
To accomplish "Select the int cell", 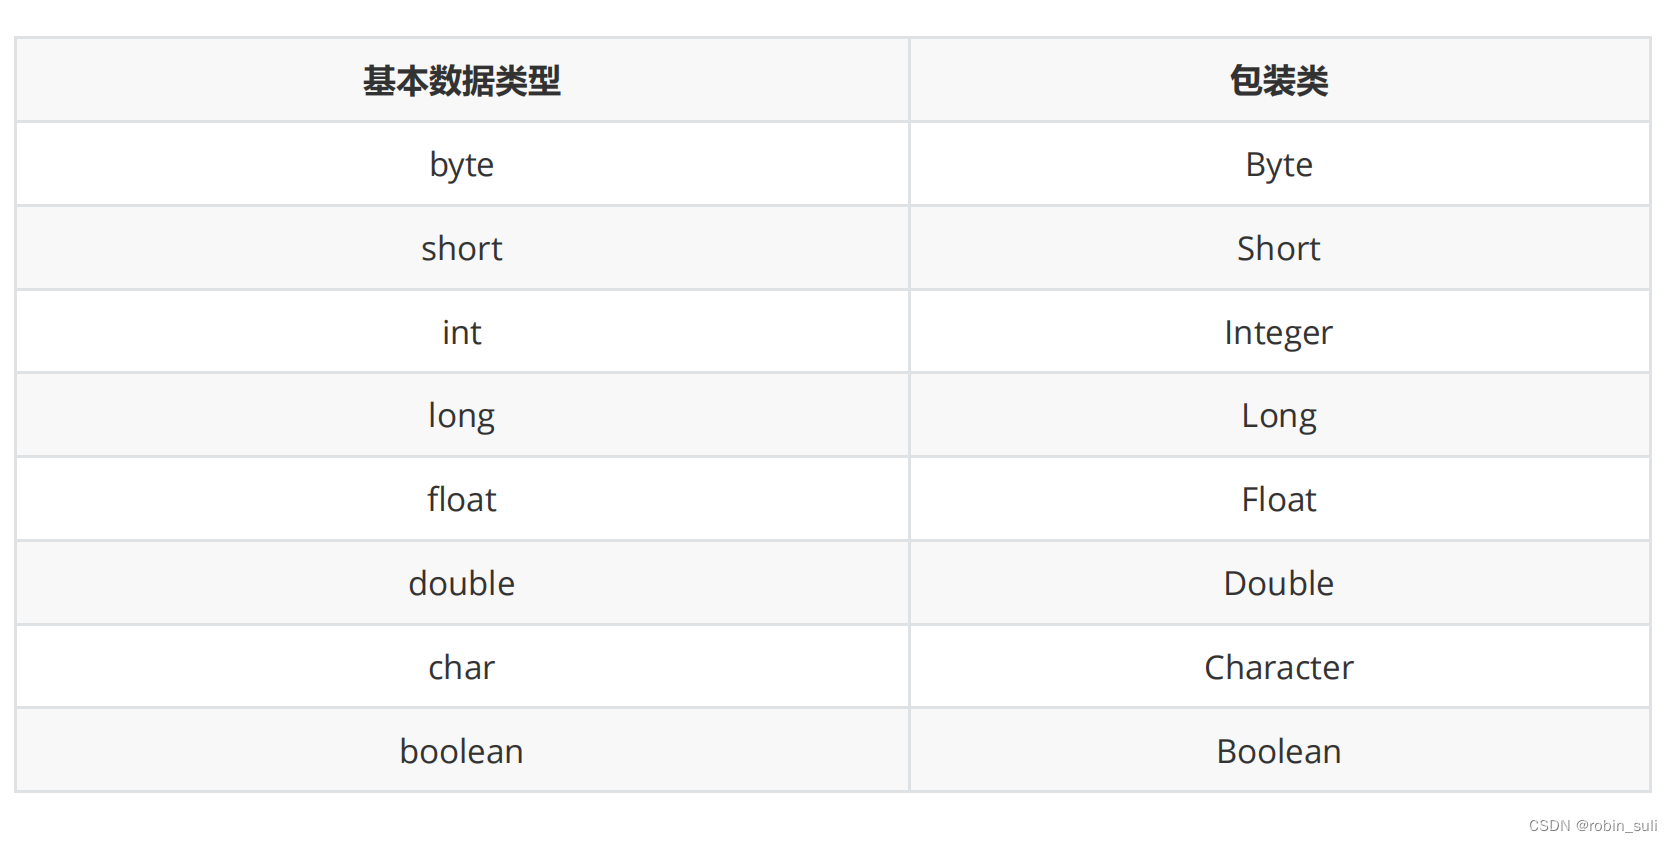I will [462, 332].
